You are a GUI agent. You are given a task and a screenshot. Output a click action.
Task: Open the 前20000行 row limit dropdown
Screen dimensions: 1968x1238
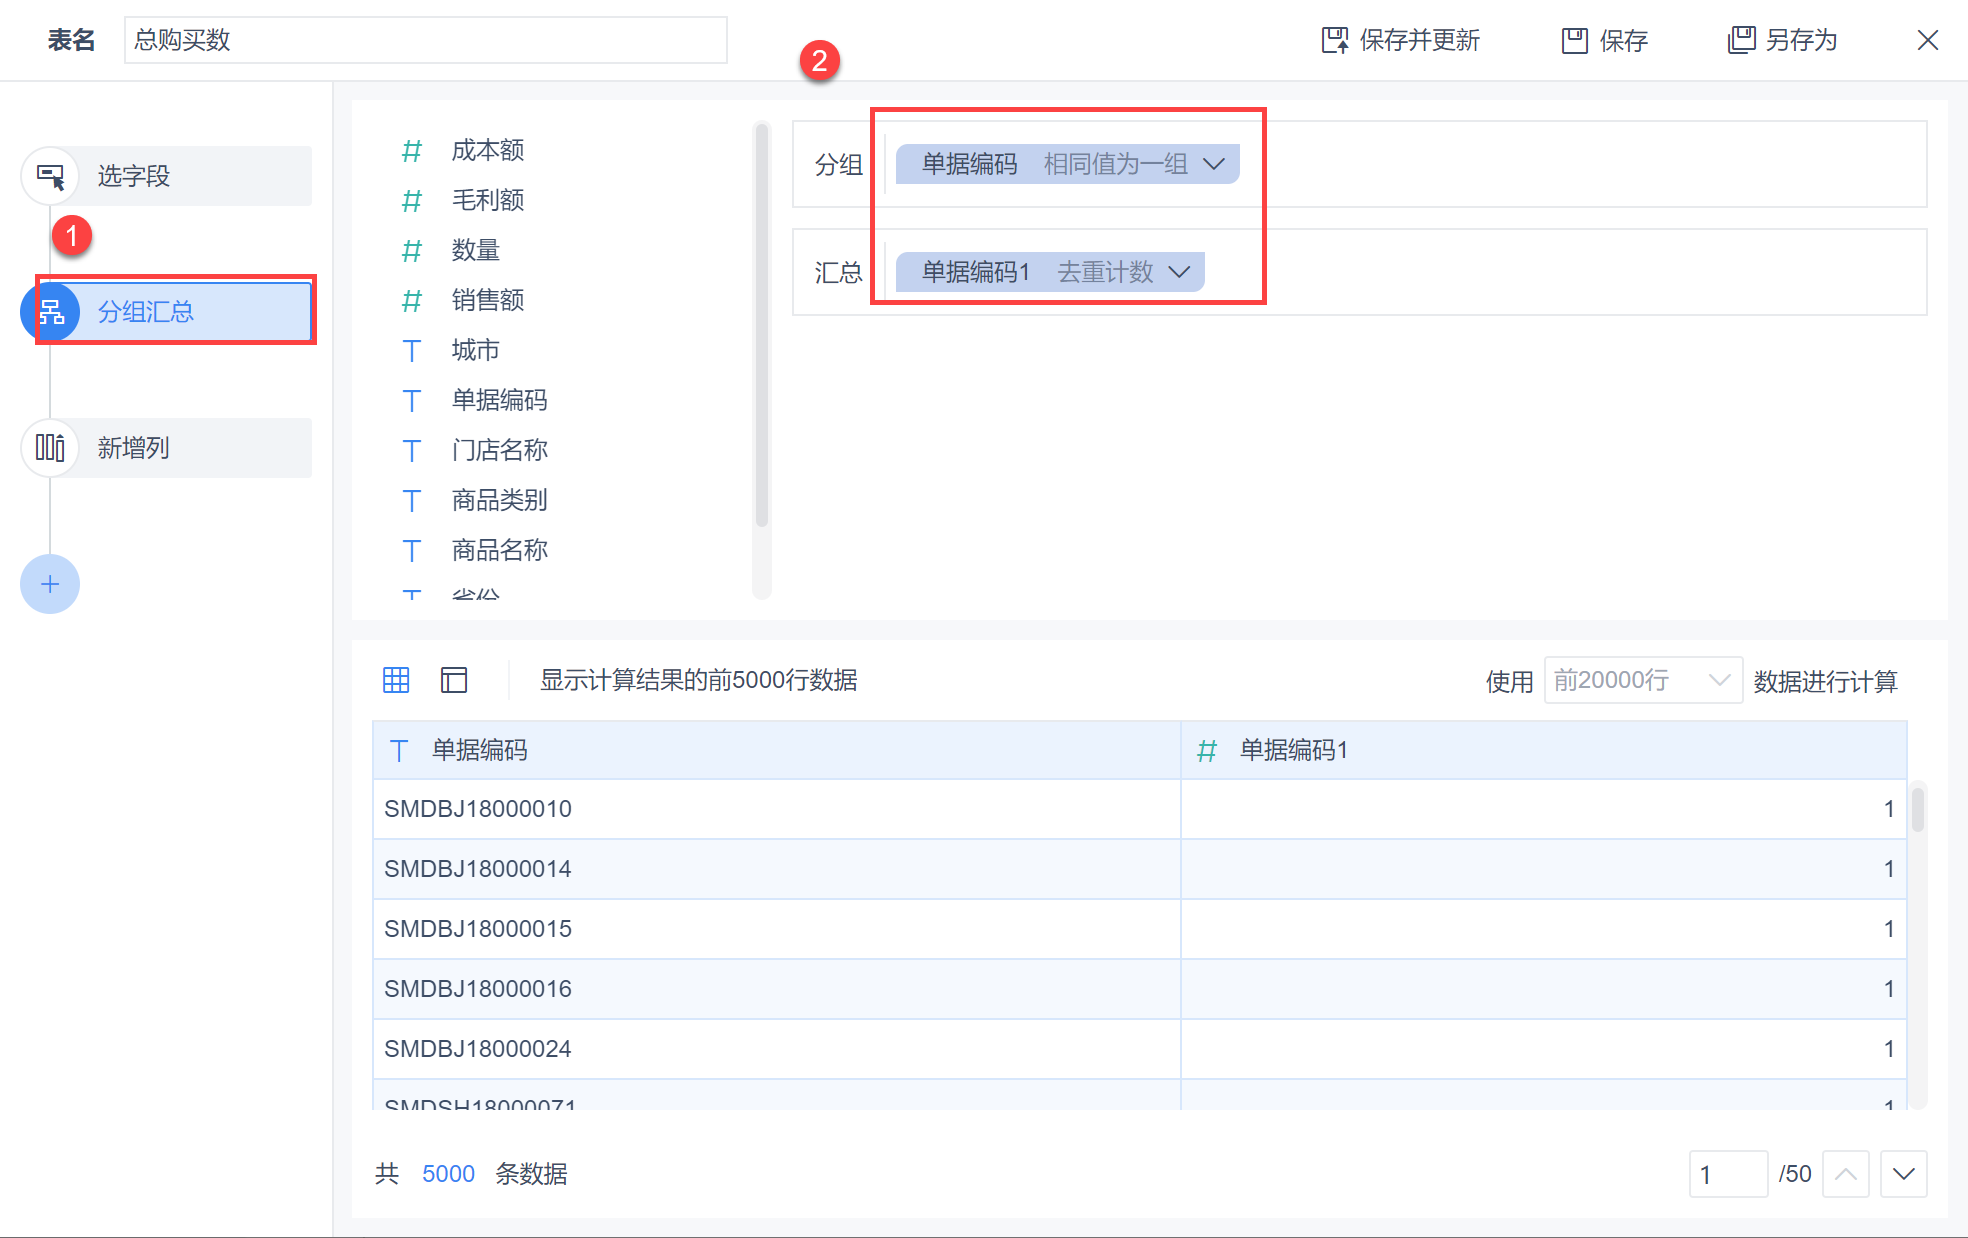[x=1642, y=680]
